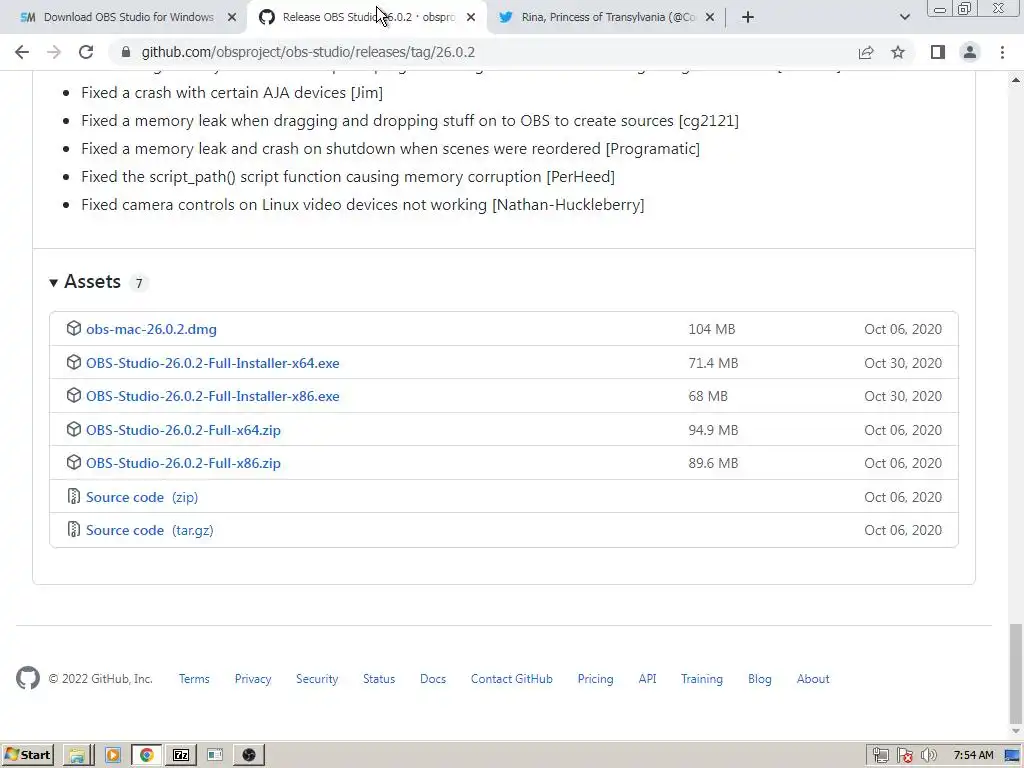Image resolution: width=1024 pixels, height=768 pixels.
Task: Open media player from taskbar
Action: [112, 755]
